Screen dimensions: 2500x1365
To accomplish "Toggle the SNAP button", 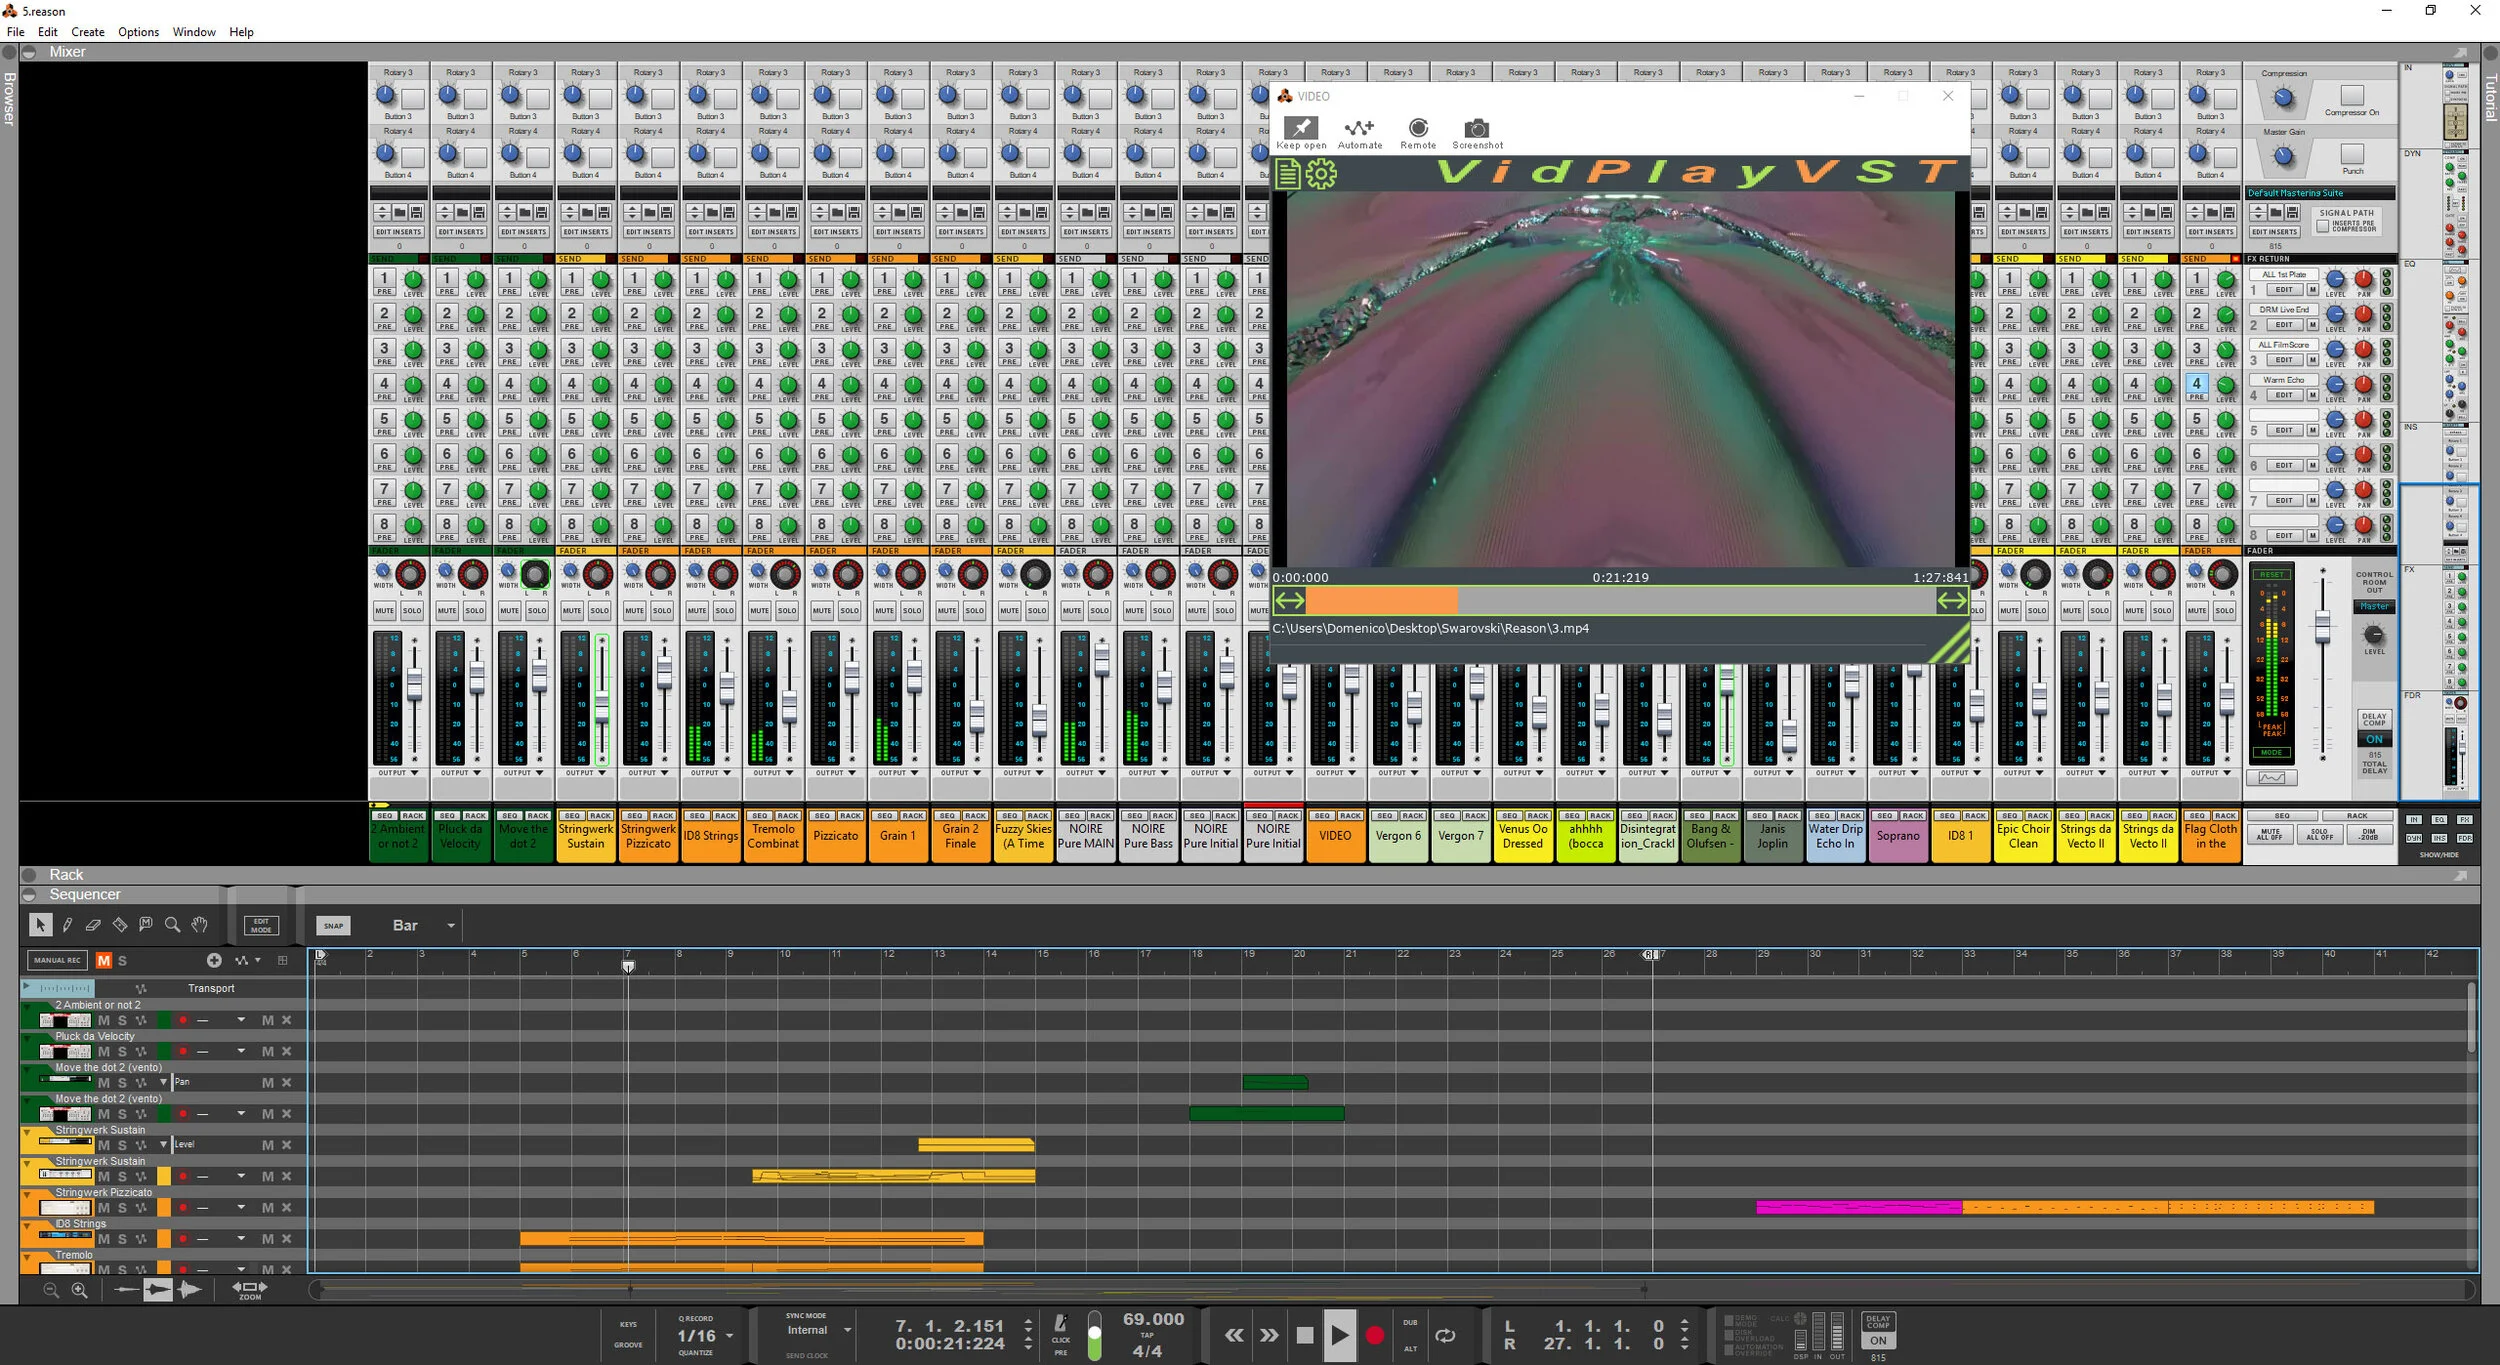I will (333, 926).
